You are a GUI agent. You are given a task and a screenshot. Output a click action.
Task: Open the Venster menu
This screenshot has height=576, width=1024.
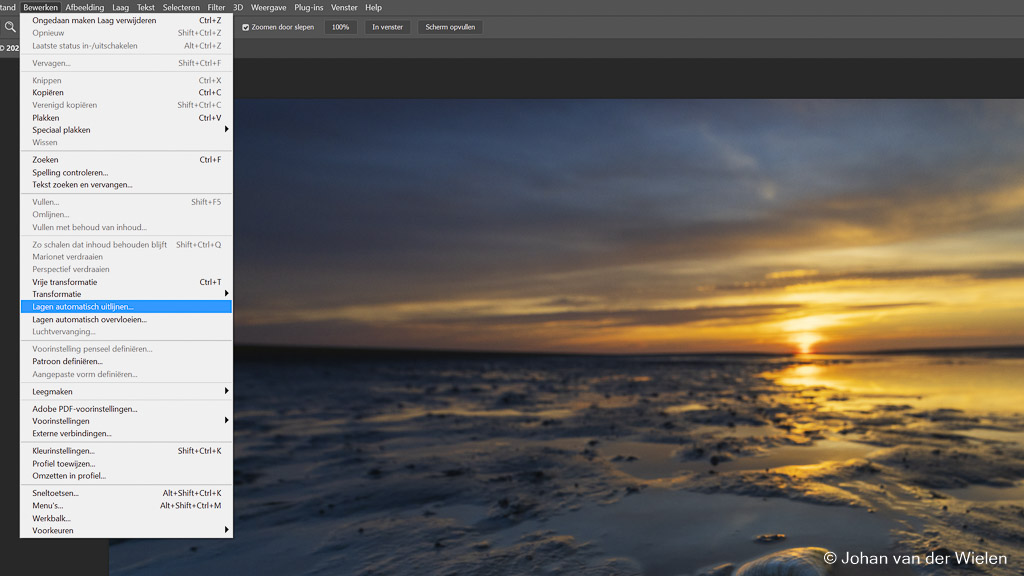click(x=344, y=7)
